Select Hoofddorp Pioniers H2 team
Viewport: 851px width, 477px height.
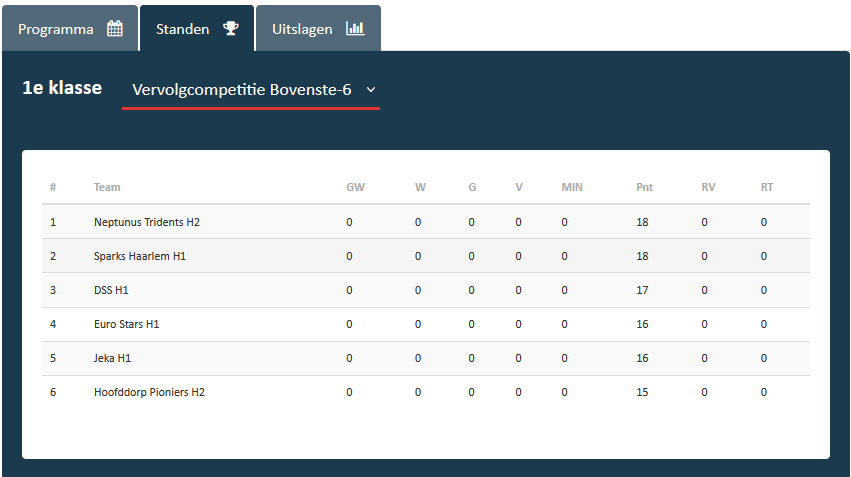click(x=149, y=392)
